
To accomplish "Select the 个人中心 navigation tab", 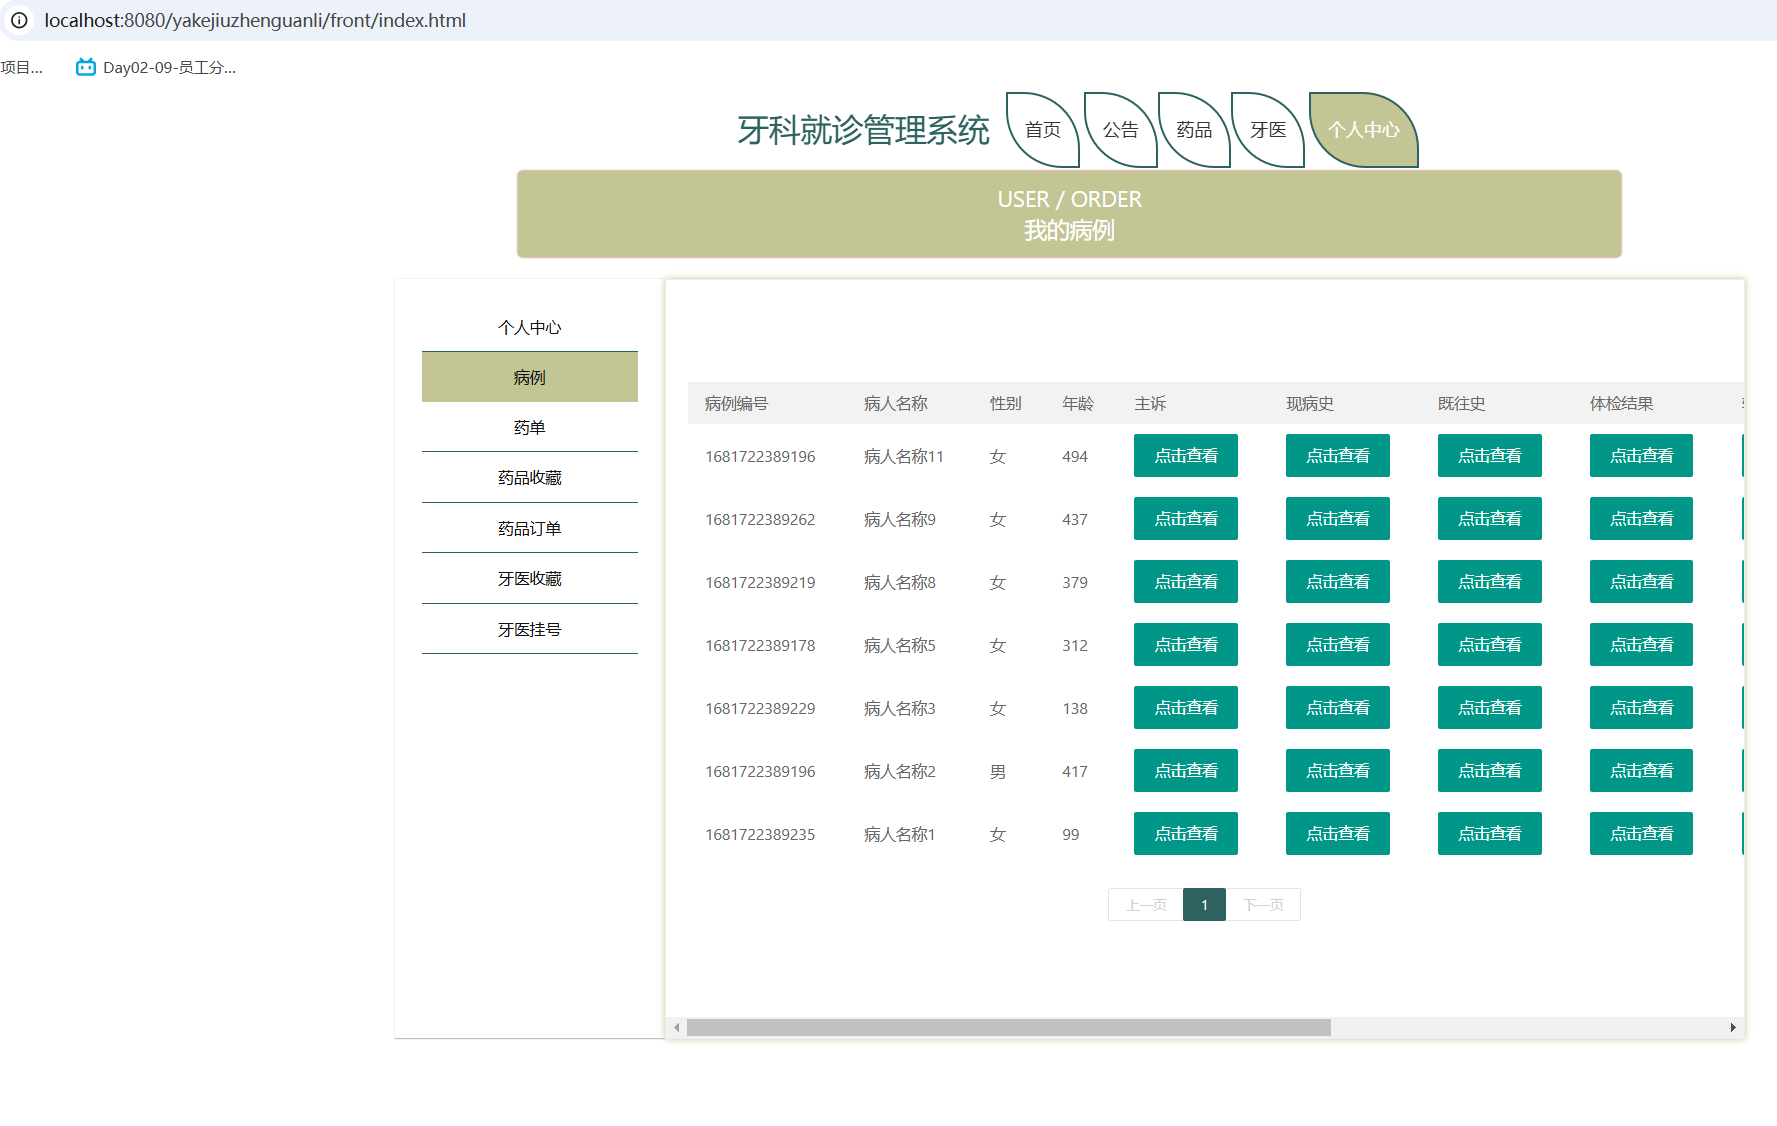I will (x=1363, y=130).
